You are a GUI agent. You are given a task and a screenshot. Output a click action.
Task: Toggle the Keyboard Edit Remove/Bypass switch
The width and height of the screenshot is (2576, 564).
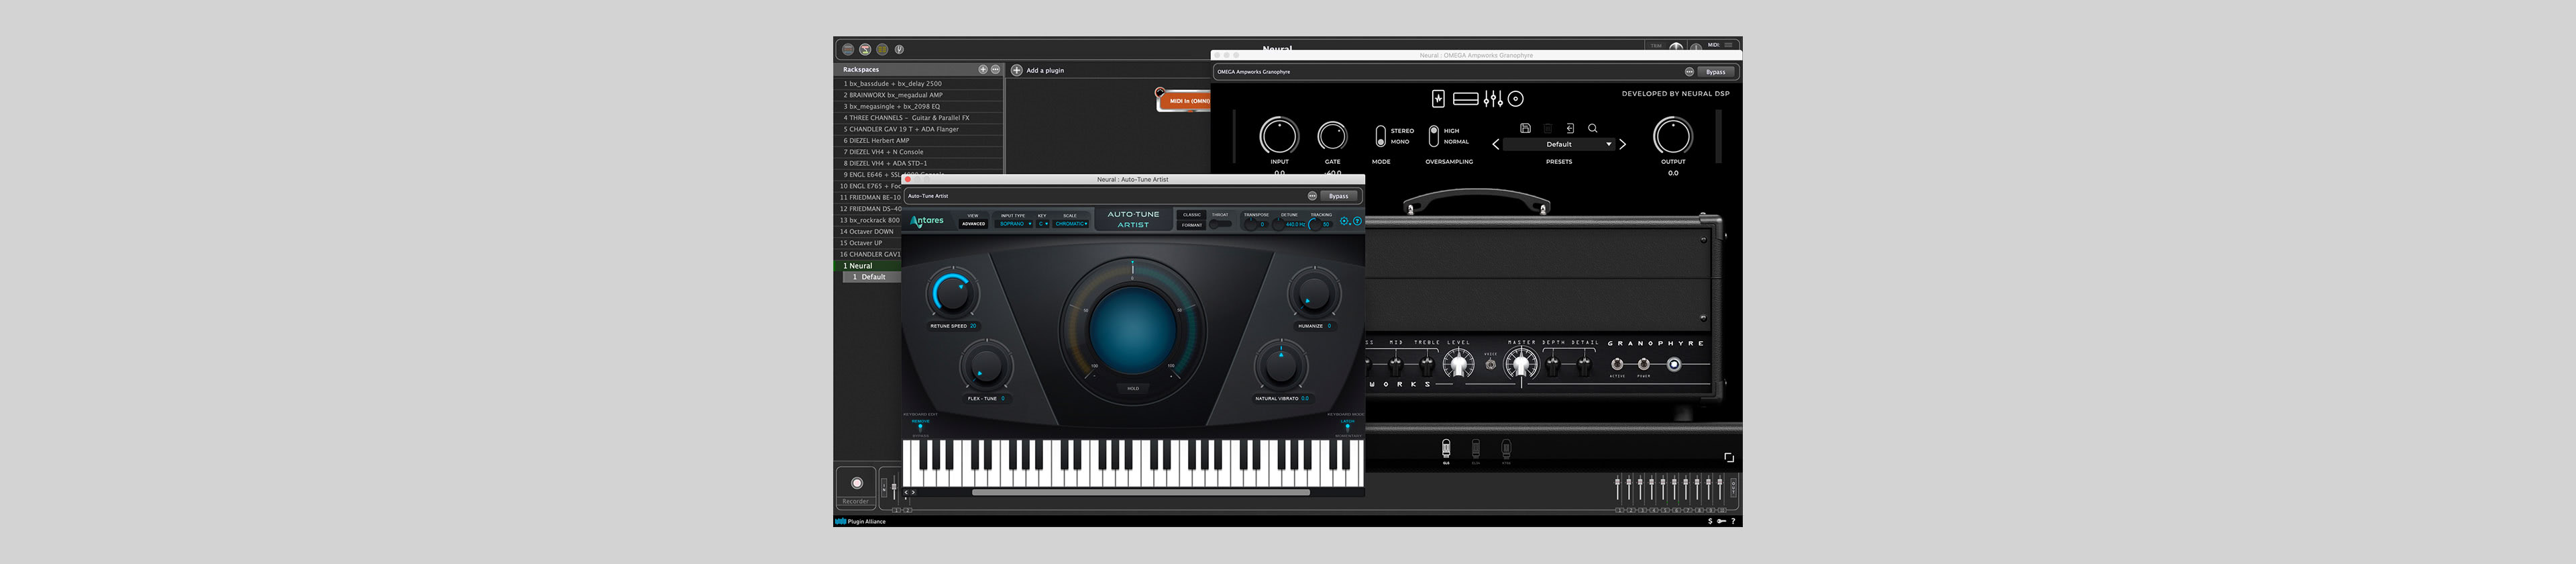tap(920, 428)
